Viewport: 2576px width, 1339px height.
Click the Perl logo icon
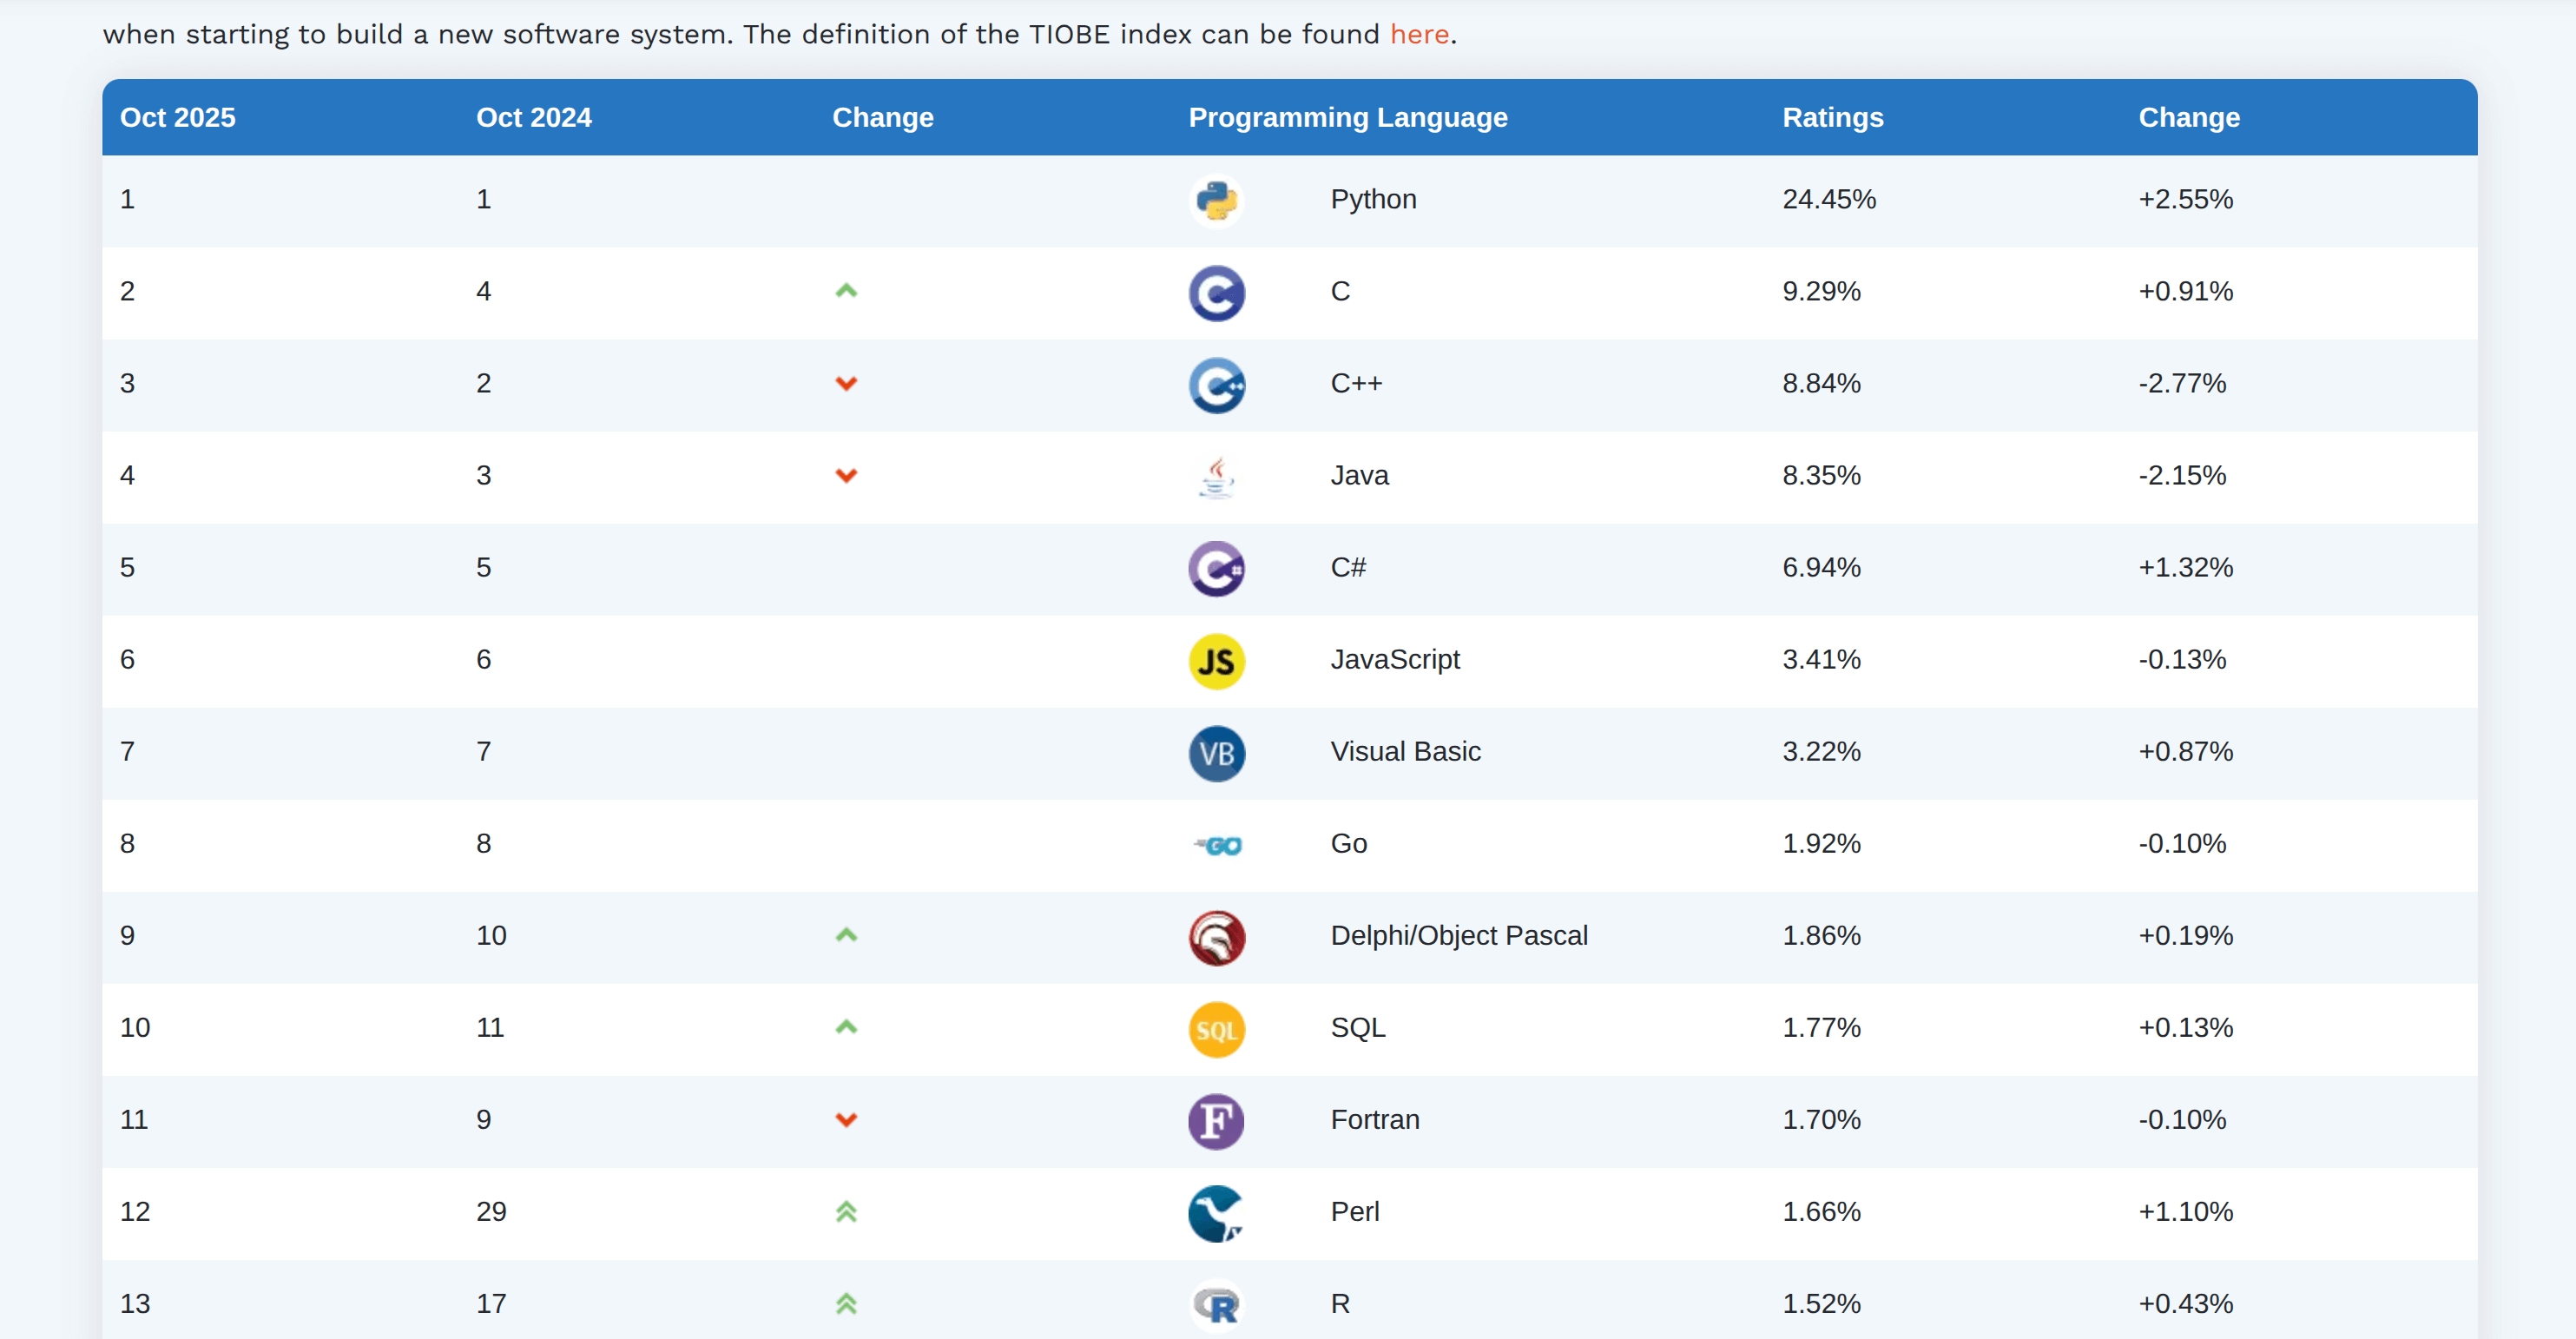coord(1216,1213)
